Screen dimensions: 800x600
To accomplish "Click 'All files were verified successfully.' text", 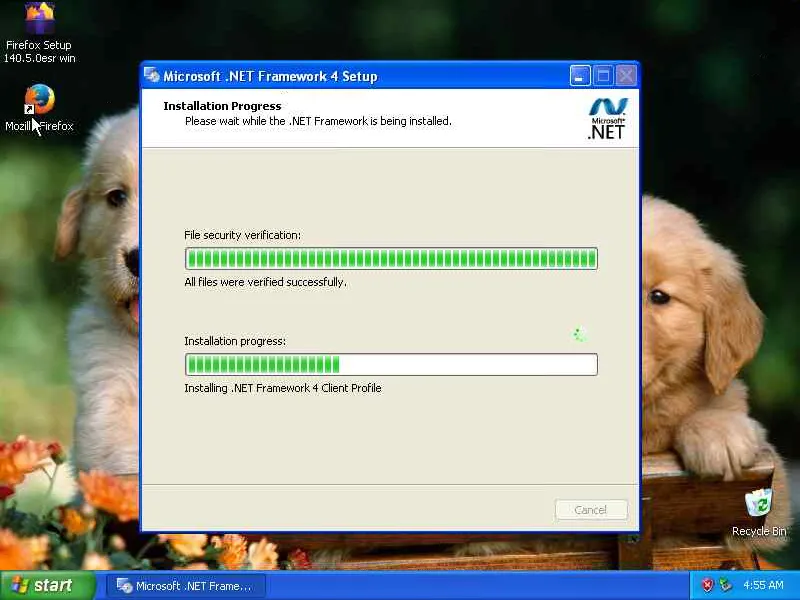I will tap(265, 282).
